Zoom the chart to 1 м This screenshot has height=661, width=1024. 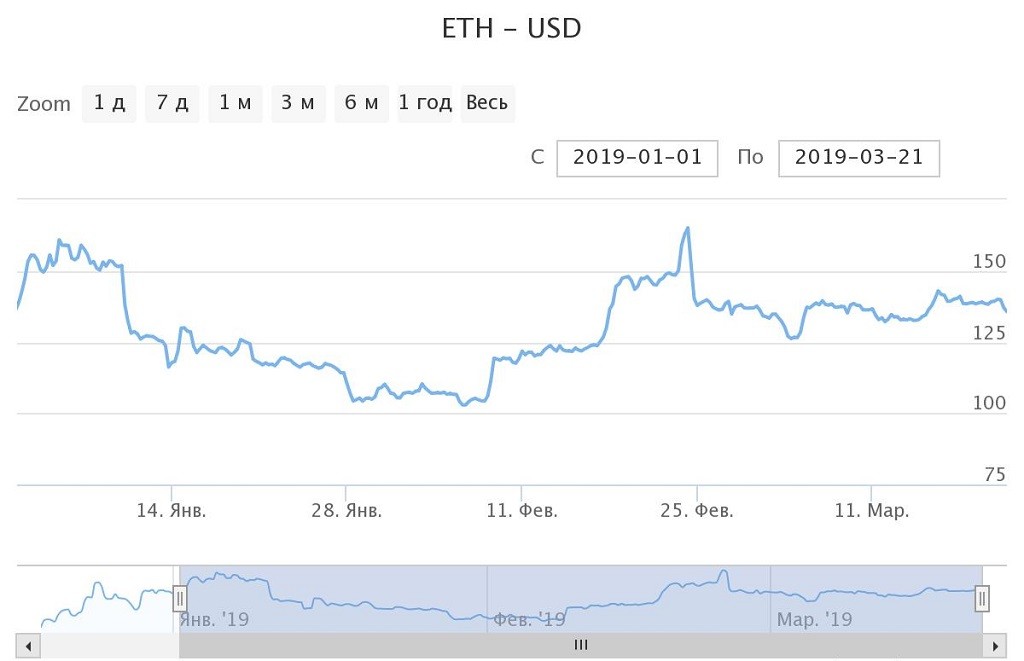[x=235, y=103]
